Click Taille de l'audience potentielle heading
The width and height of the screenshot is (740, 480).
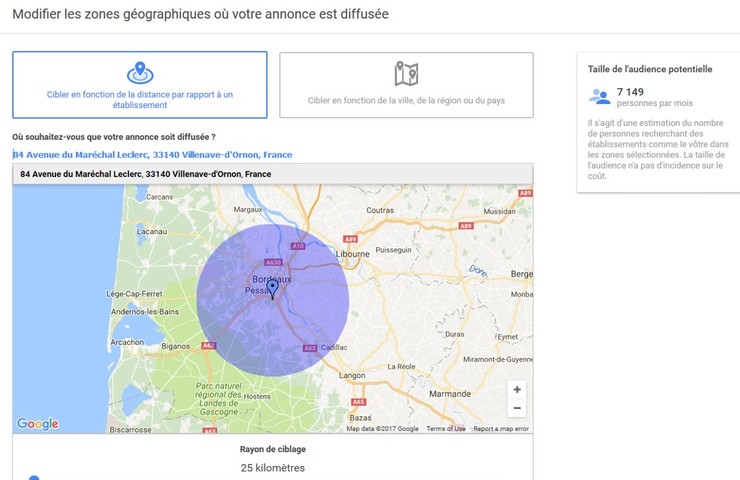pos(650,69)
